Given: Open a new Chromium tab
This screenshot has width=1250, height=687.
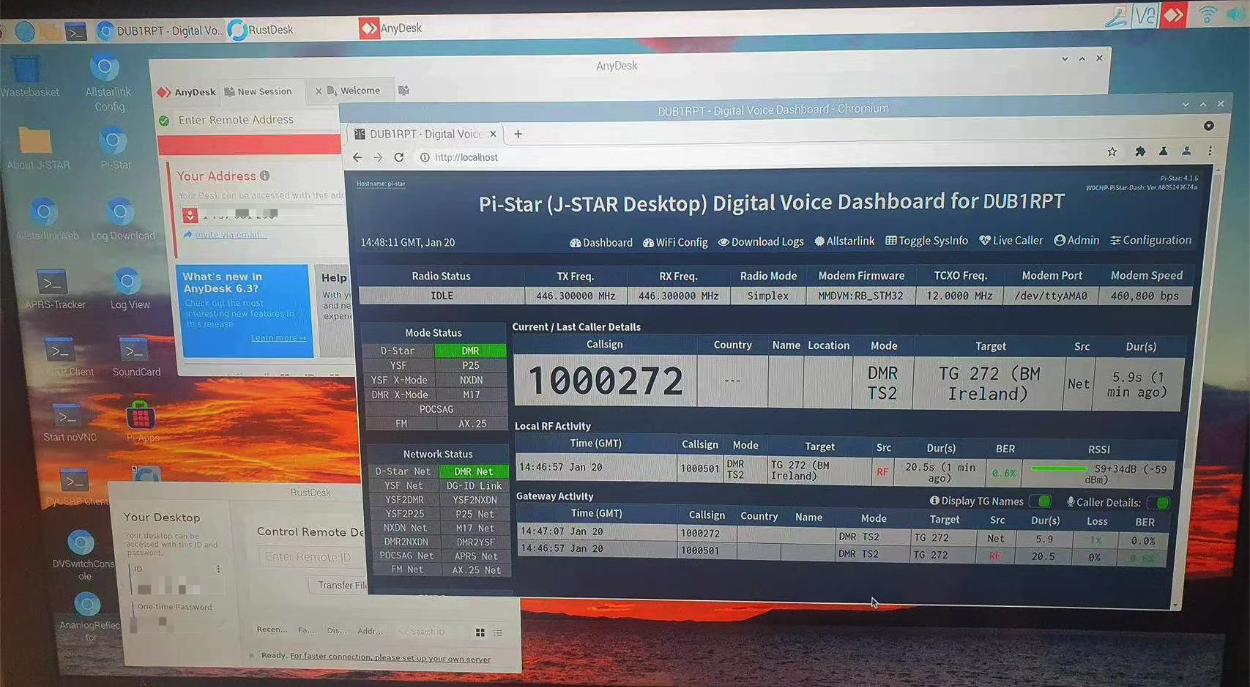Looking at the screenshot, I should [518, 134].
